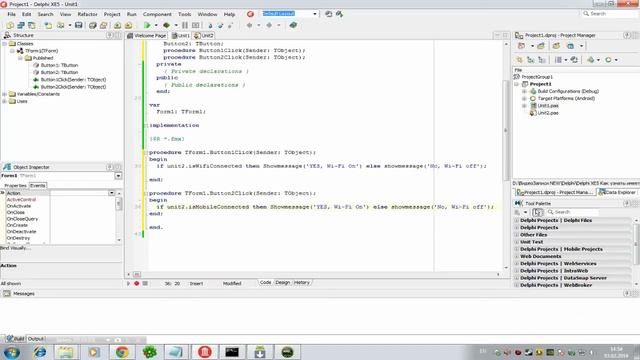Click the first icon in the main toolbar
This screenshot has height=360, width=640.
[x=10, y=25]
